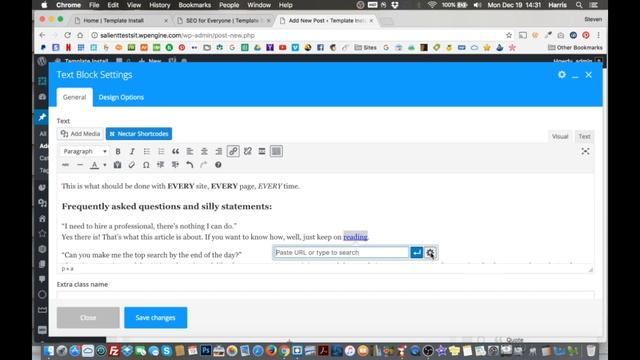Click the grey Close button
This screenshot has width=640, height=360.
[x=88, y=318]
